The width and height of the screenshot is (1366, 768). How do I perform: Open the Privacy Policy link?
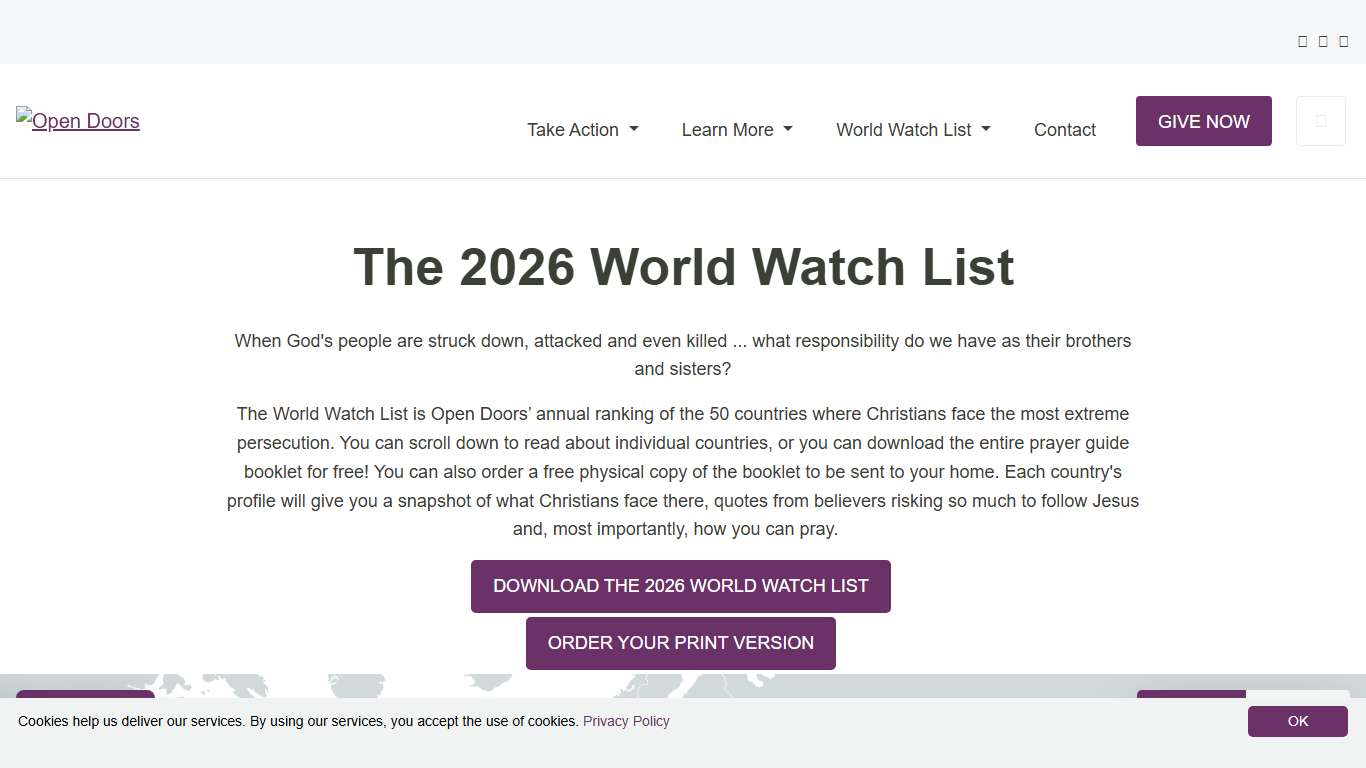pos(626,721)
